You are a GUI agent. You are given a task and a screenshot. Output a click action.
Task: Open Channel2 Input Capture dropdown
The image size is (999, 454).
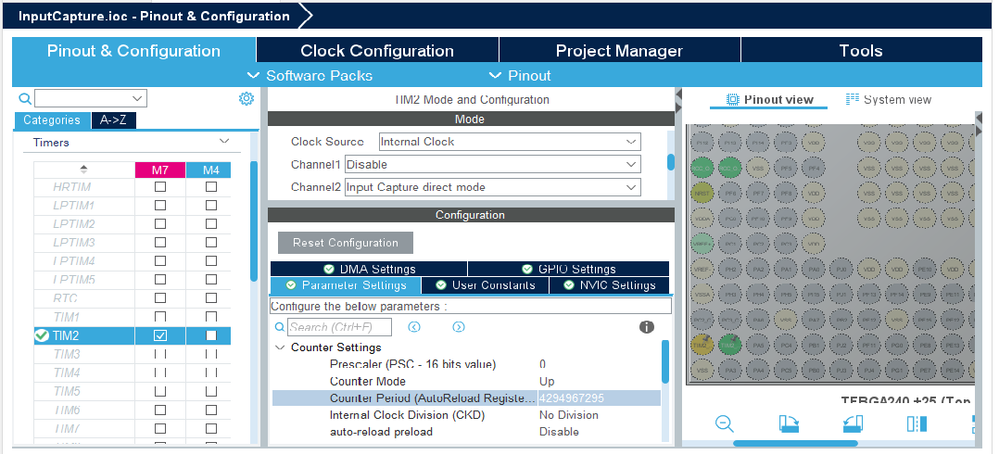492,187
